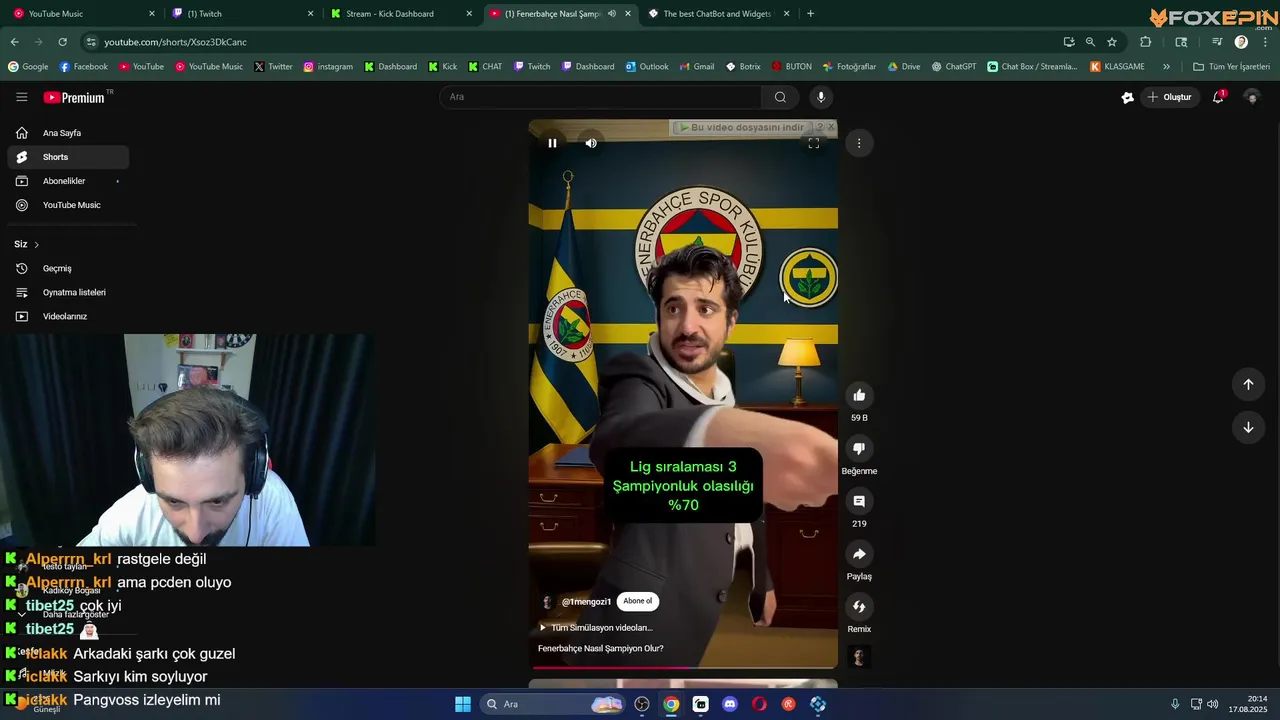Open the ChatGPT bookmark
Viewport: 1280px width, 720px height.
coord(953,67)
